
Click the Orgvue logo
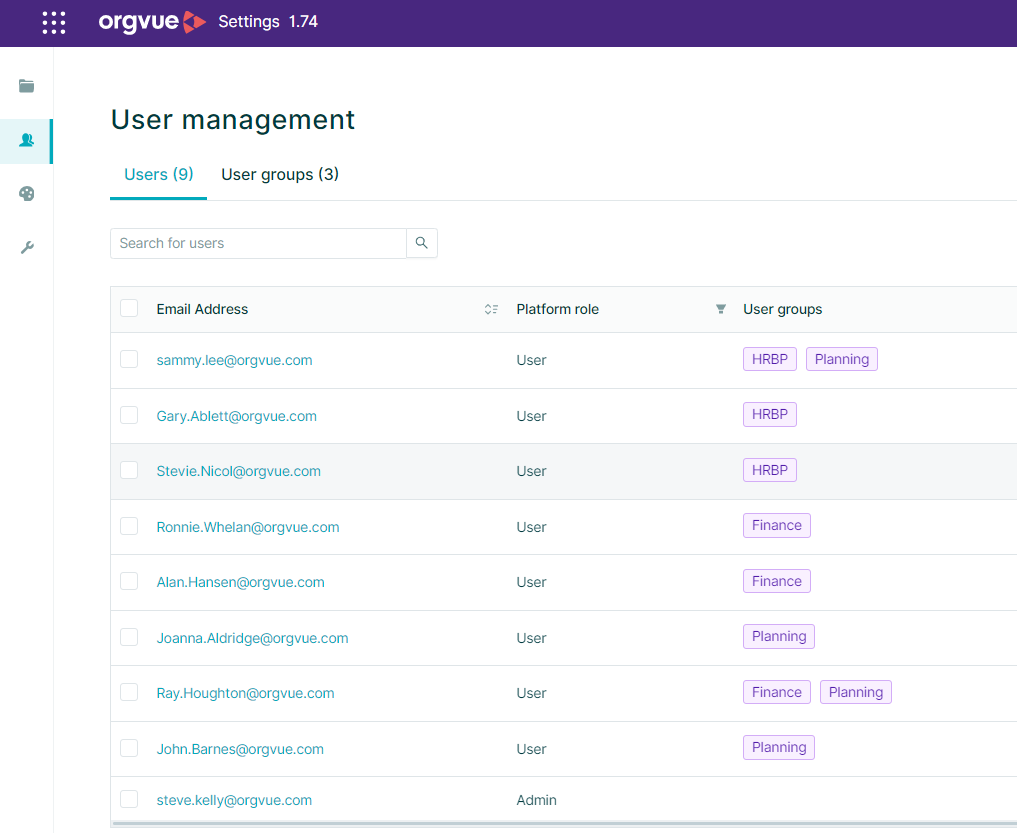(152, 22)
